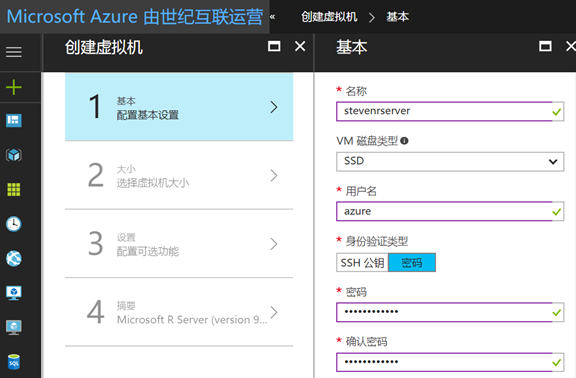This screenshot has height=378, width=576.
Task: Select SSH 公钥 authentication type
Action: pyautogui.click(x=362, y=263)
